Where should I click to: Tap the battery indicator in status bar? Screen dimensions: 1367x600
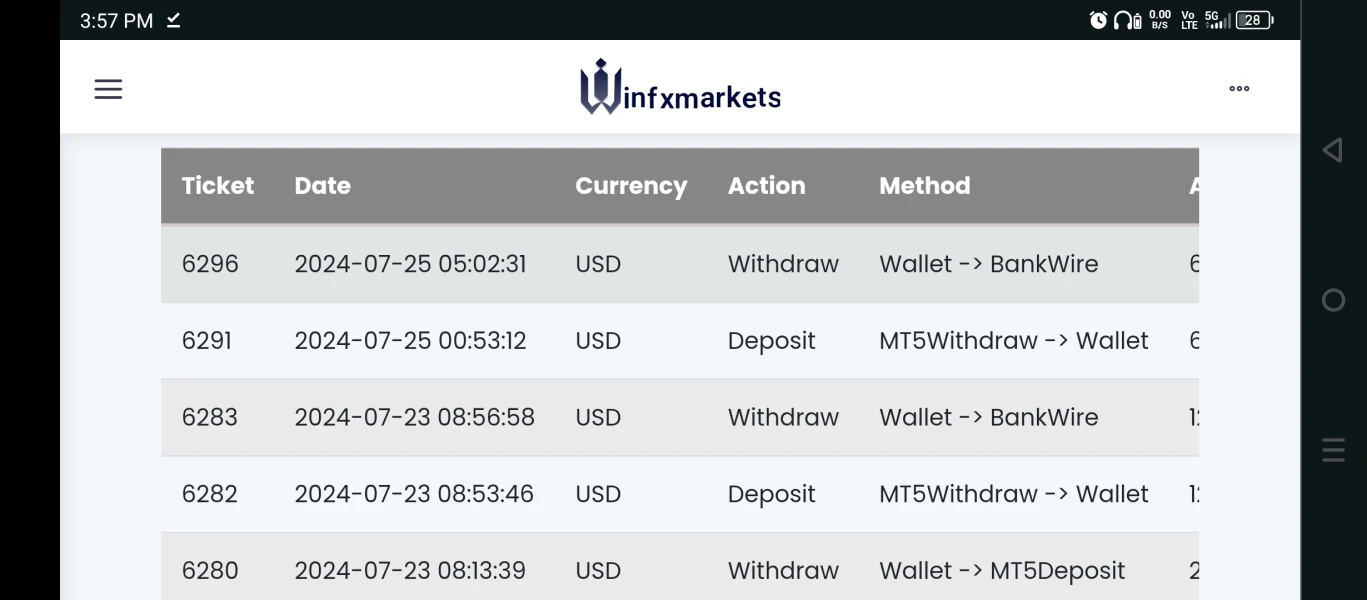pos(1254,20)
